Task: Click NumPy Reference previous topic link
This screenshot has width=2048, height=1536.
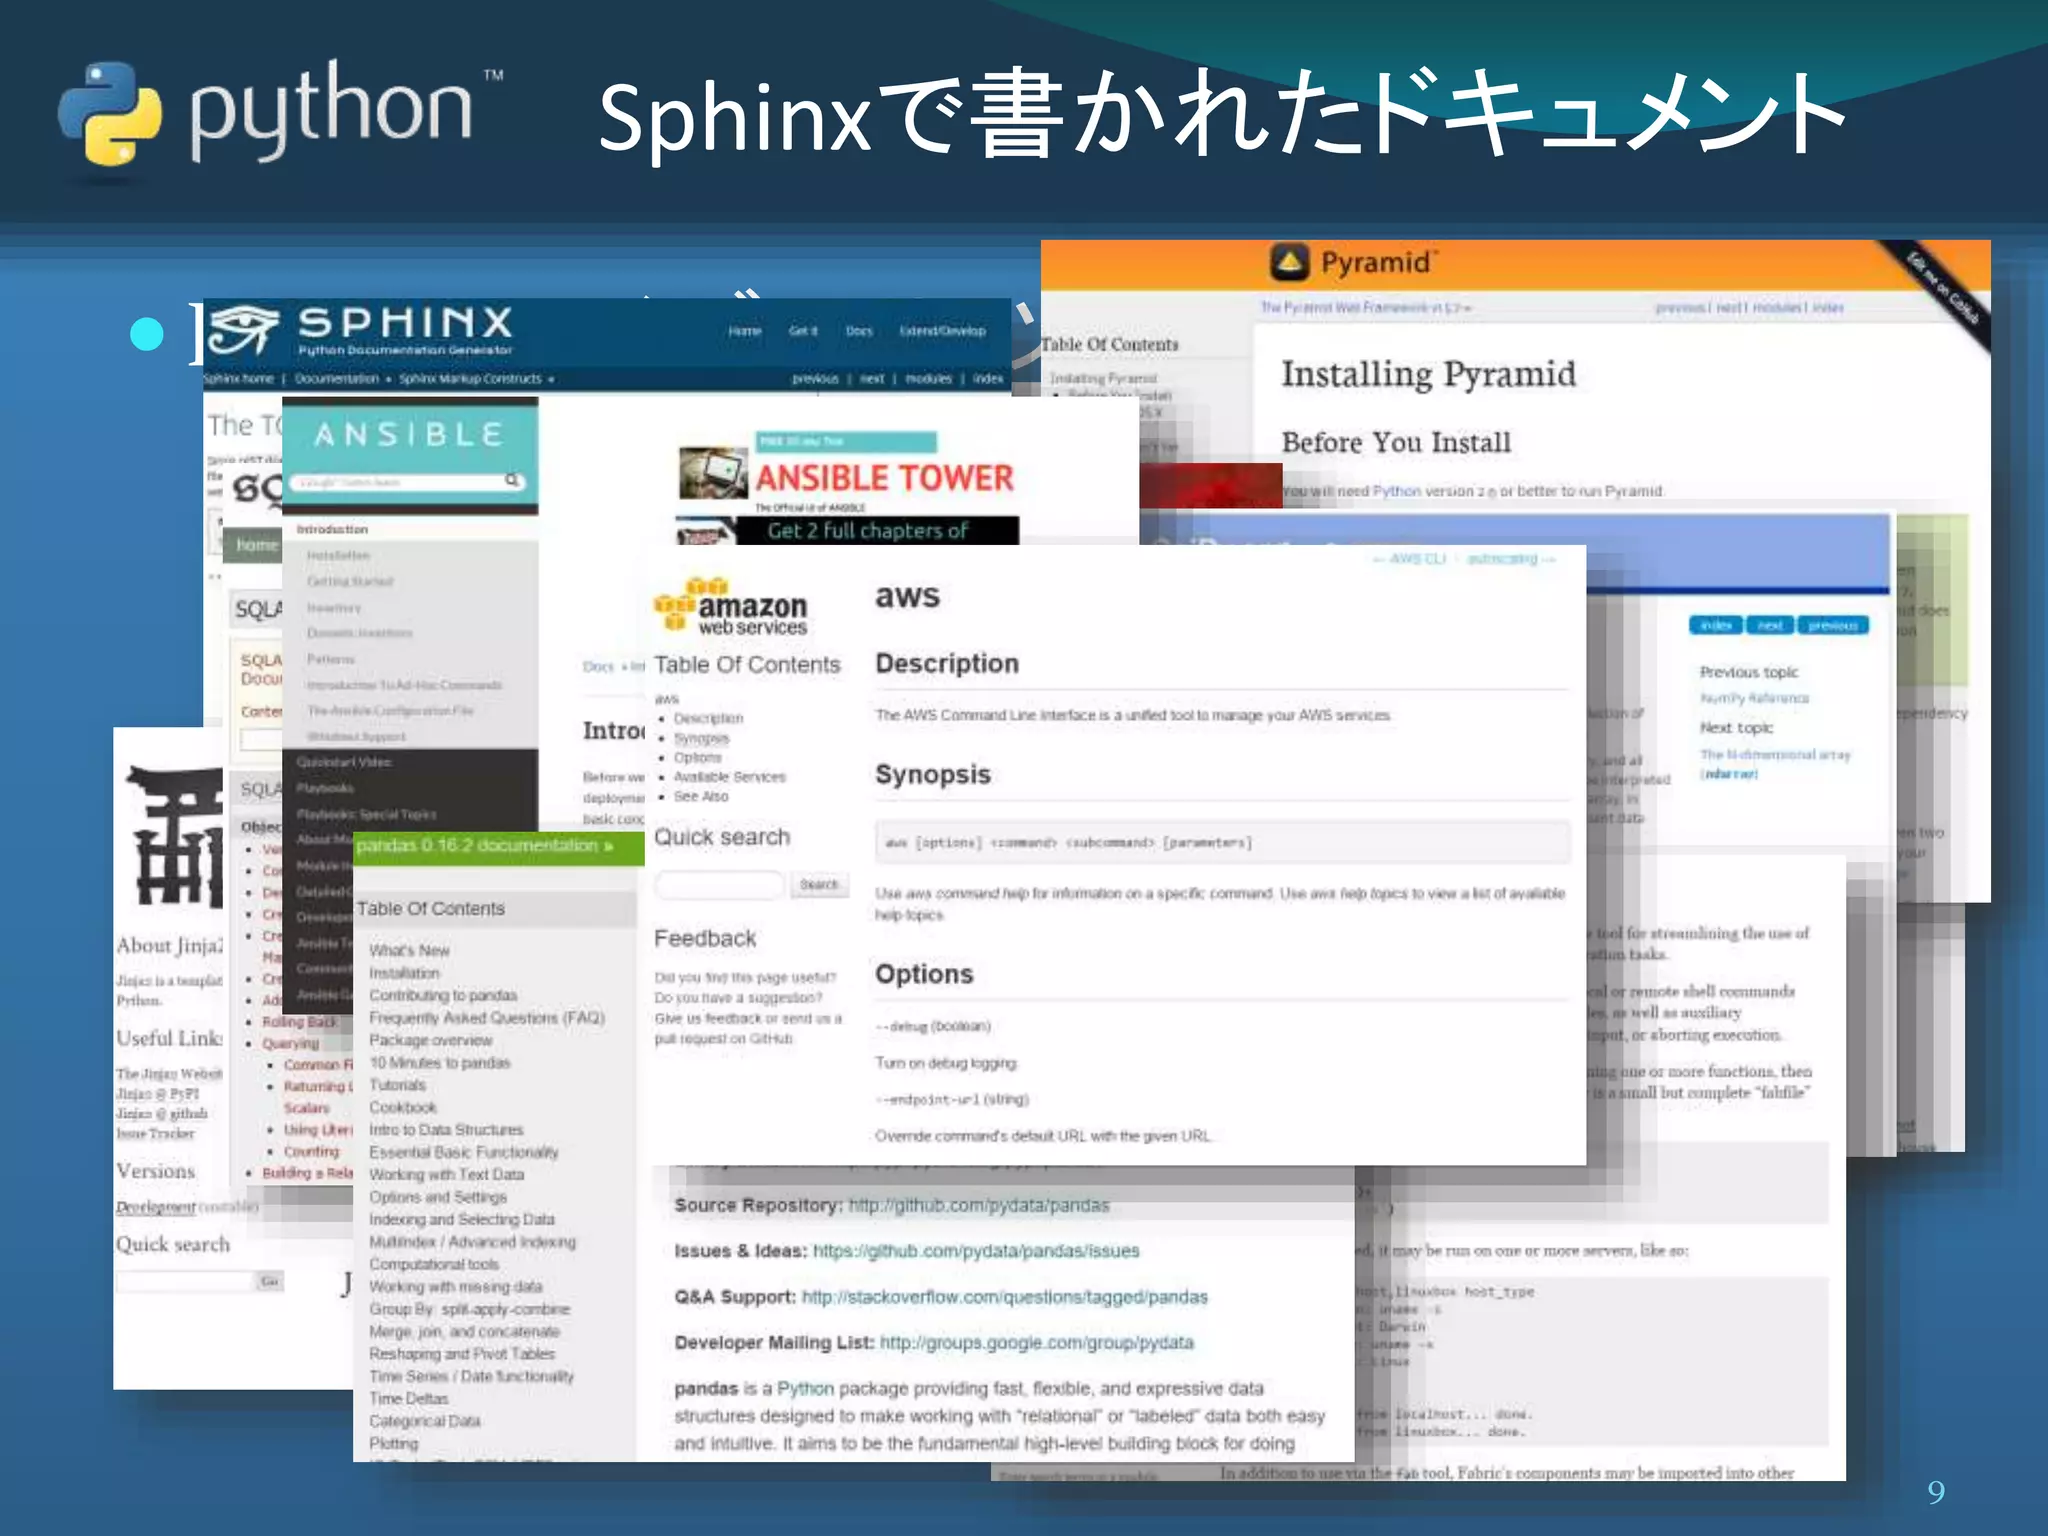Action: point(1754,699)
